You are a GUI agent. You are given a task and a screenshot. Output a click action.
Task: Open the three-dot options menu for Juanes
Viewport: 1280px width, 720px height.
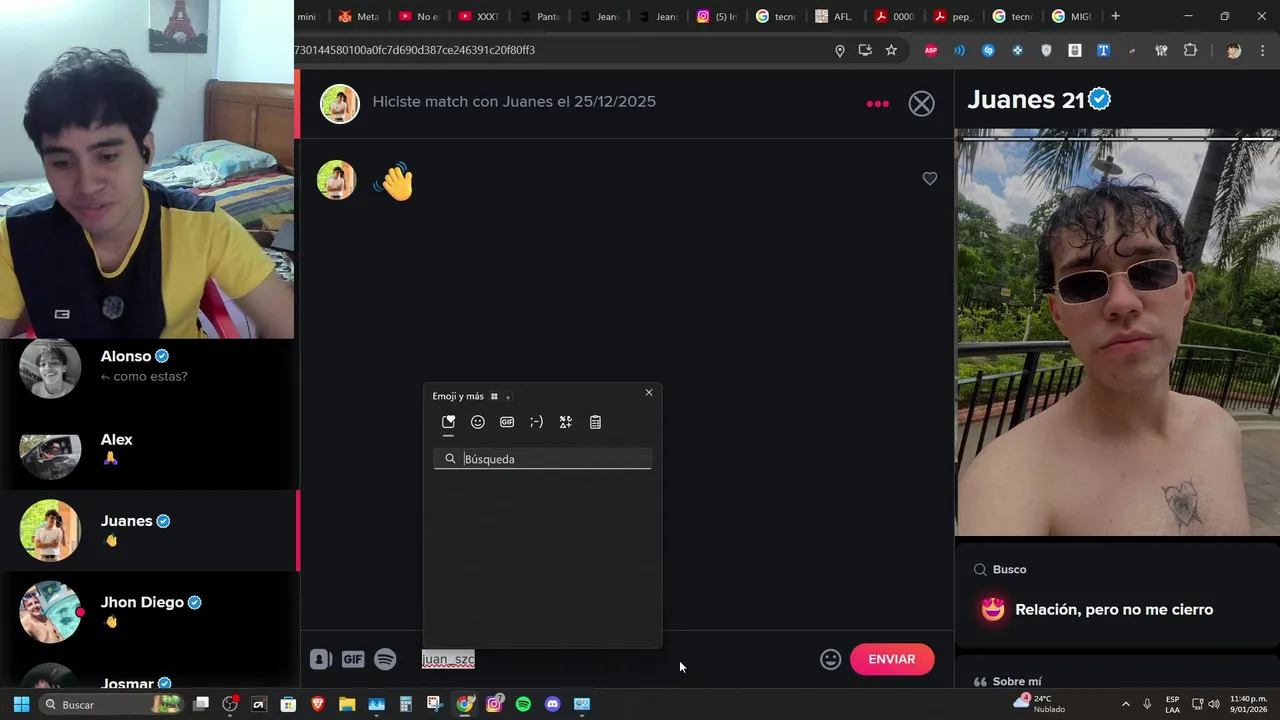877,103
